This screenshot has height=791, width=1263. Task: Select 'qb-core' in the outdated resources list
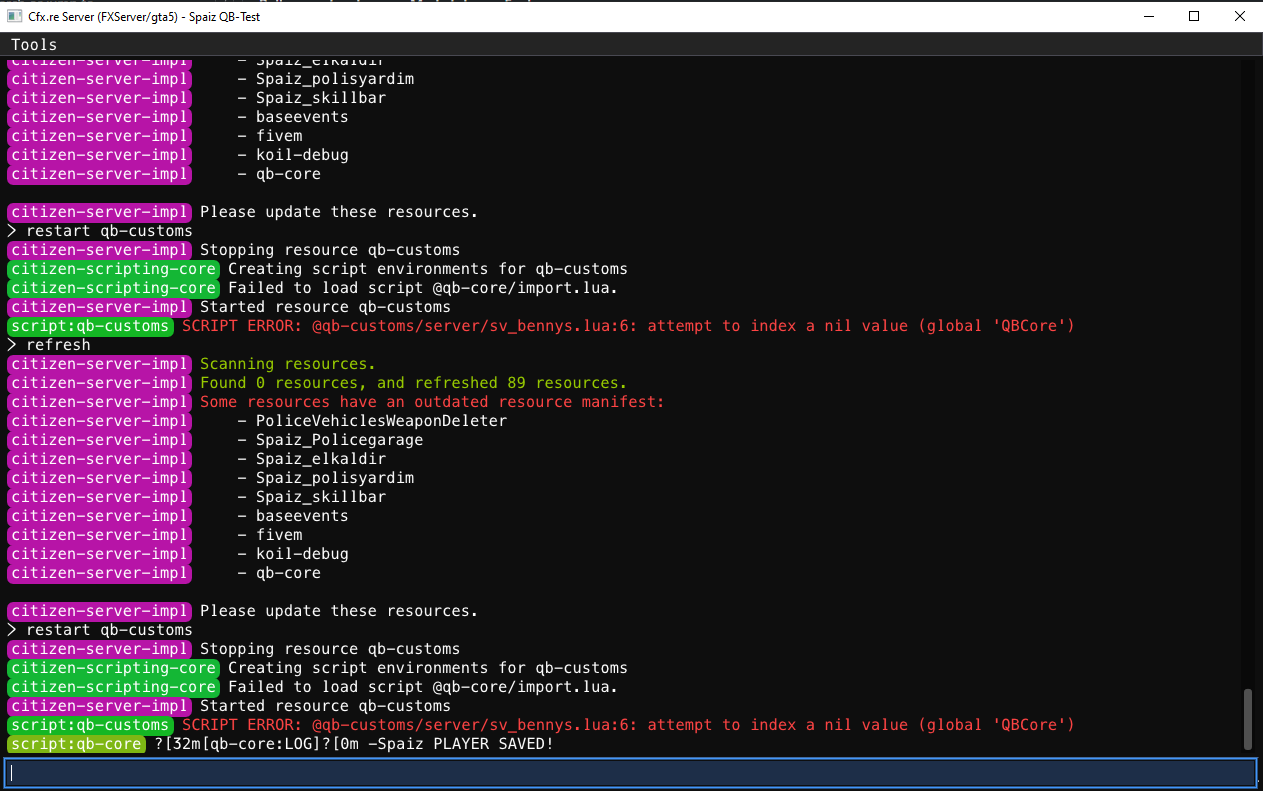pos(288,572)
